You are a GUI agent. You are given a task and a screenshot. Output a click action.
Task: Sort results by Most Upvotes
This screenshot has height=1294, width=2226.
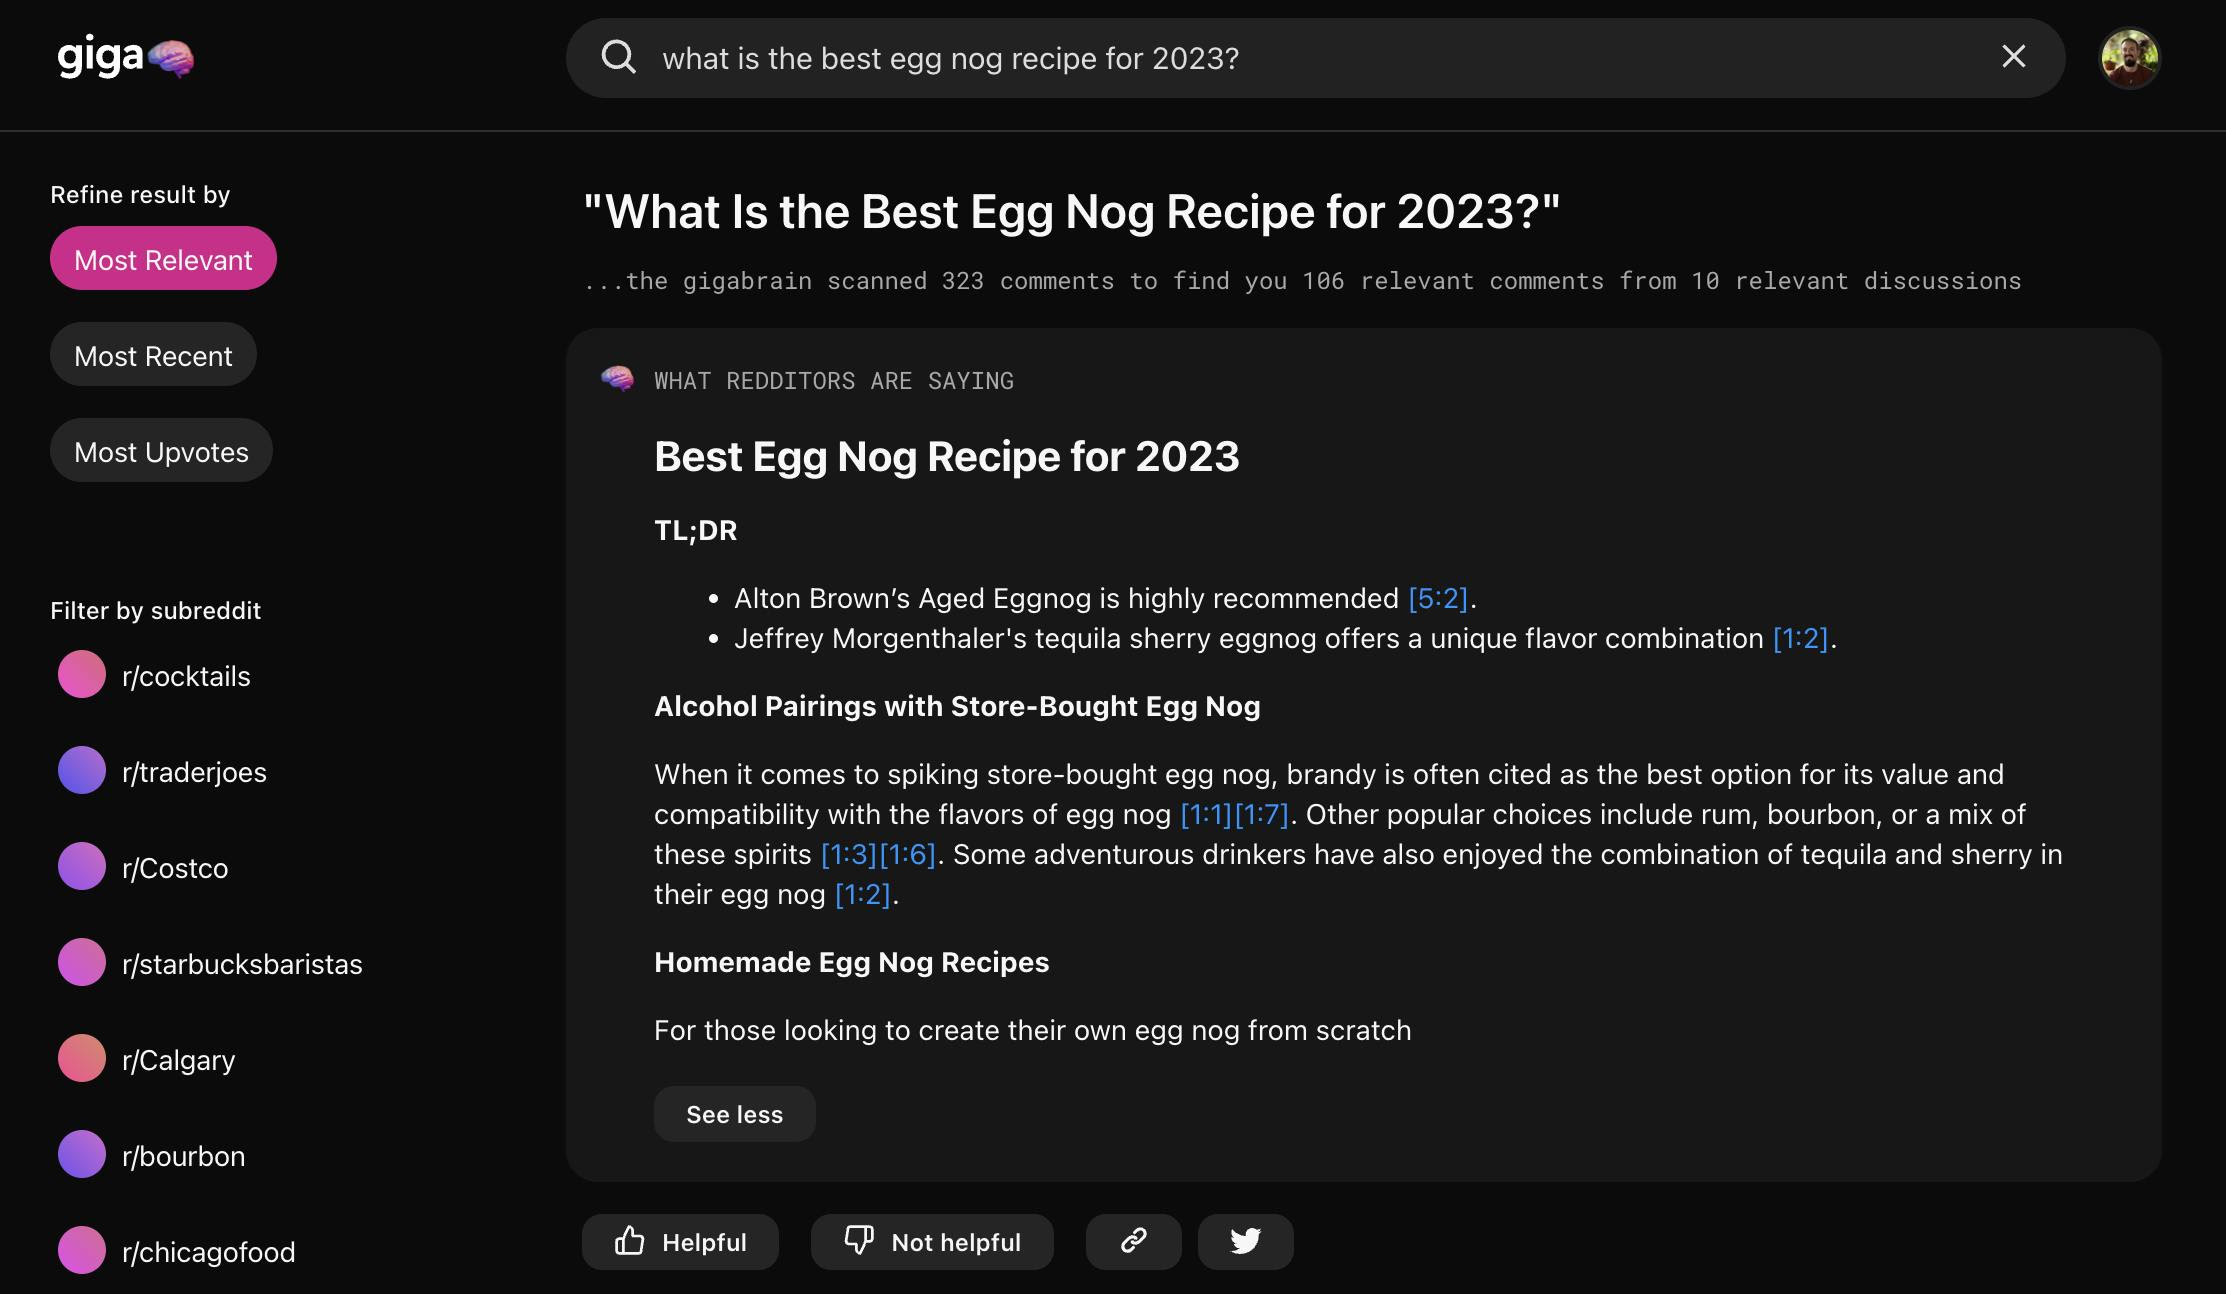click(161, 451)
